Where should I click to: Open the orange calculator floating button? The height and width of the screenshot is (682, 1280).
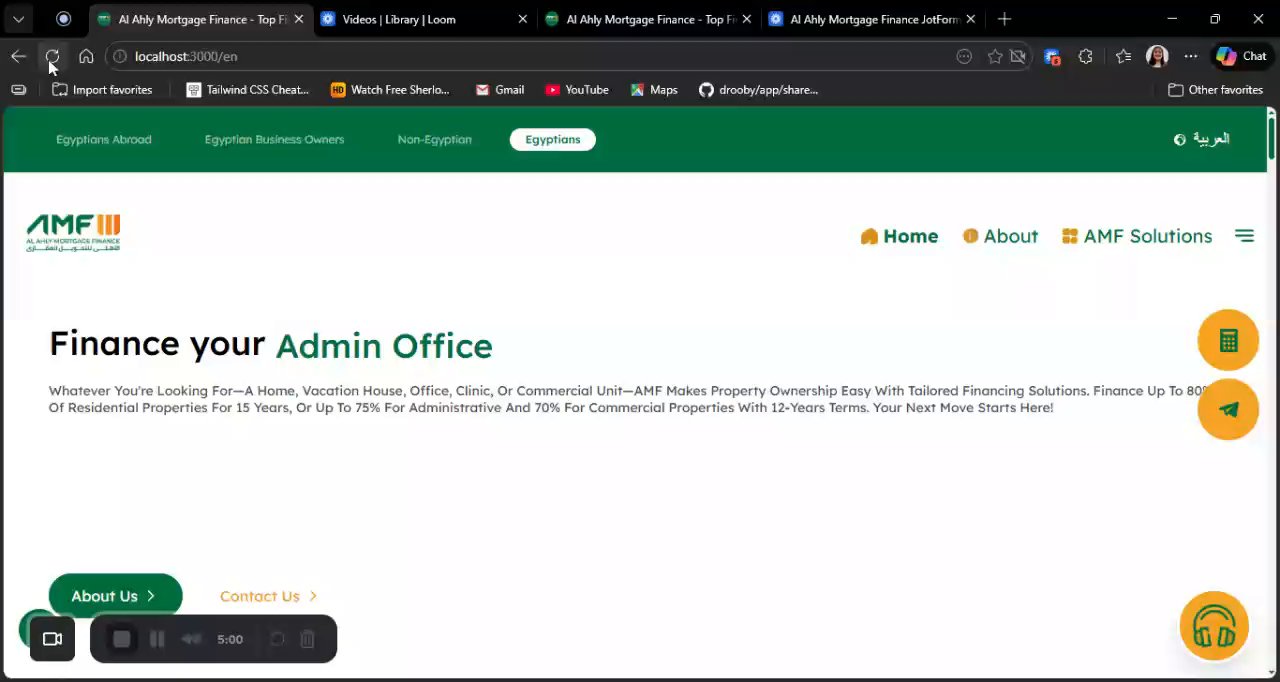pos(1228,340)
